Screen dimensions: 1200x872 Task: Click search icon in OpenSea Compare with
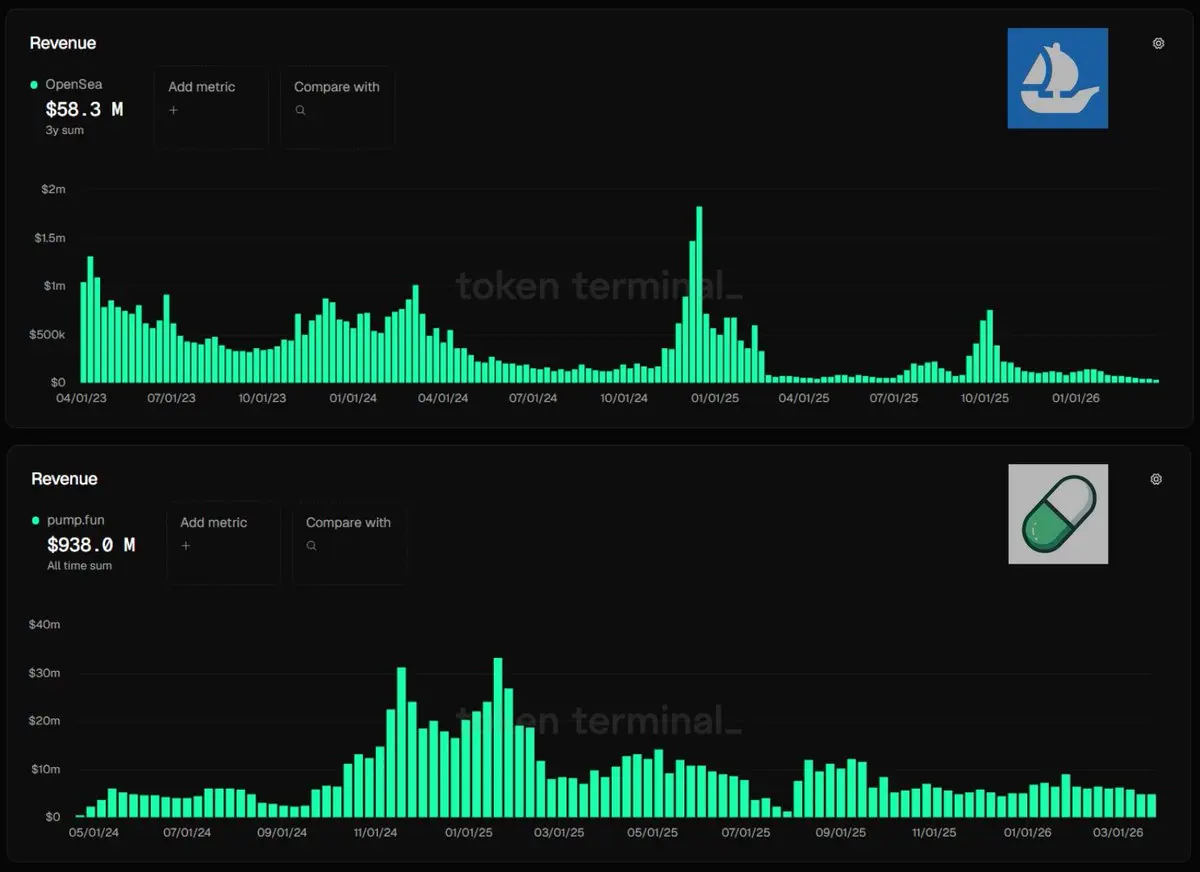[299, 110]
